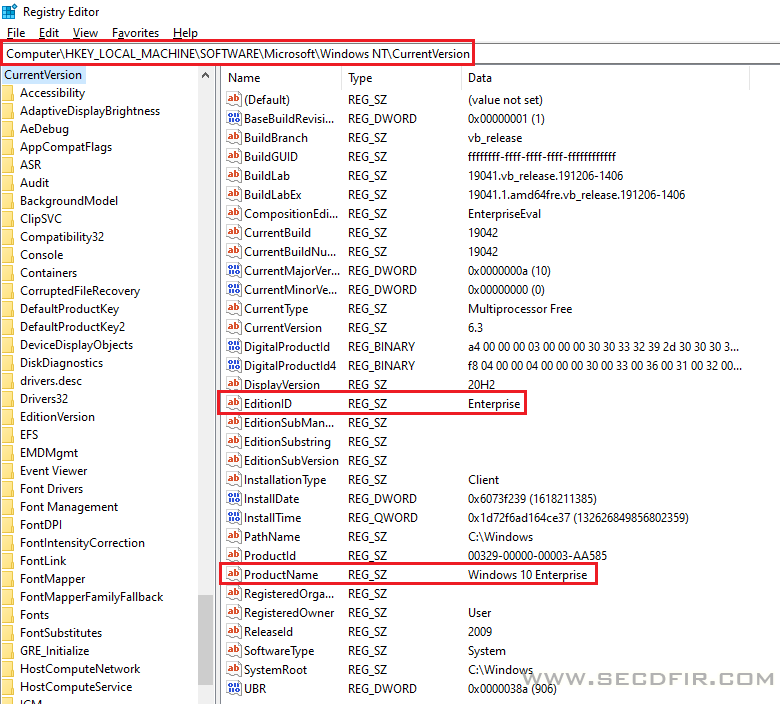780x704 pixels.
Task: Select the HostComputeNetwork key
Action: point(80,669)
